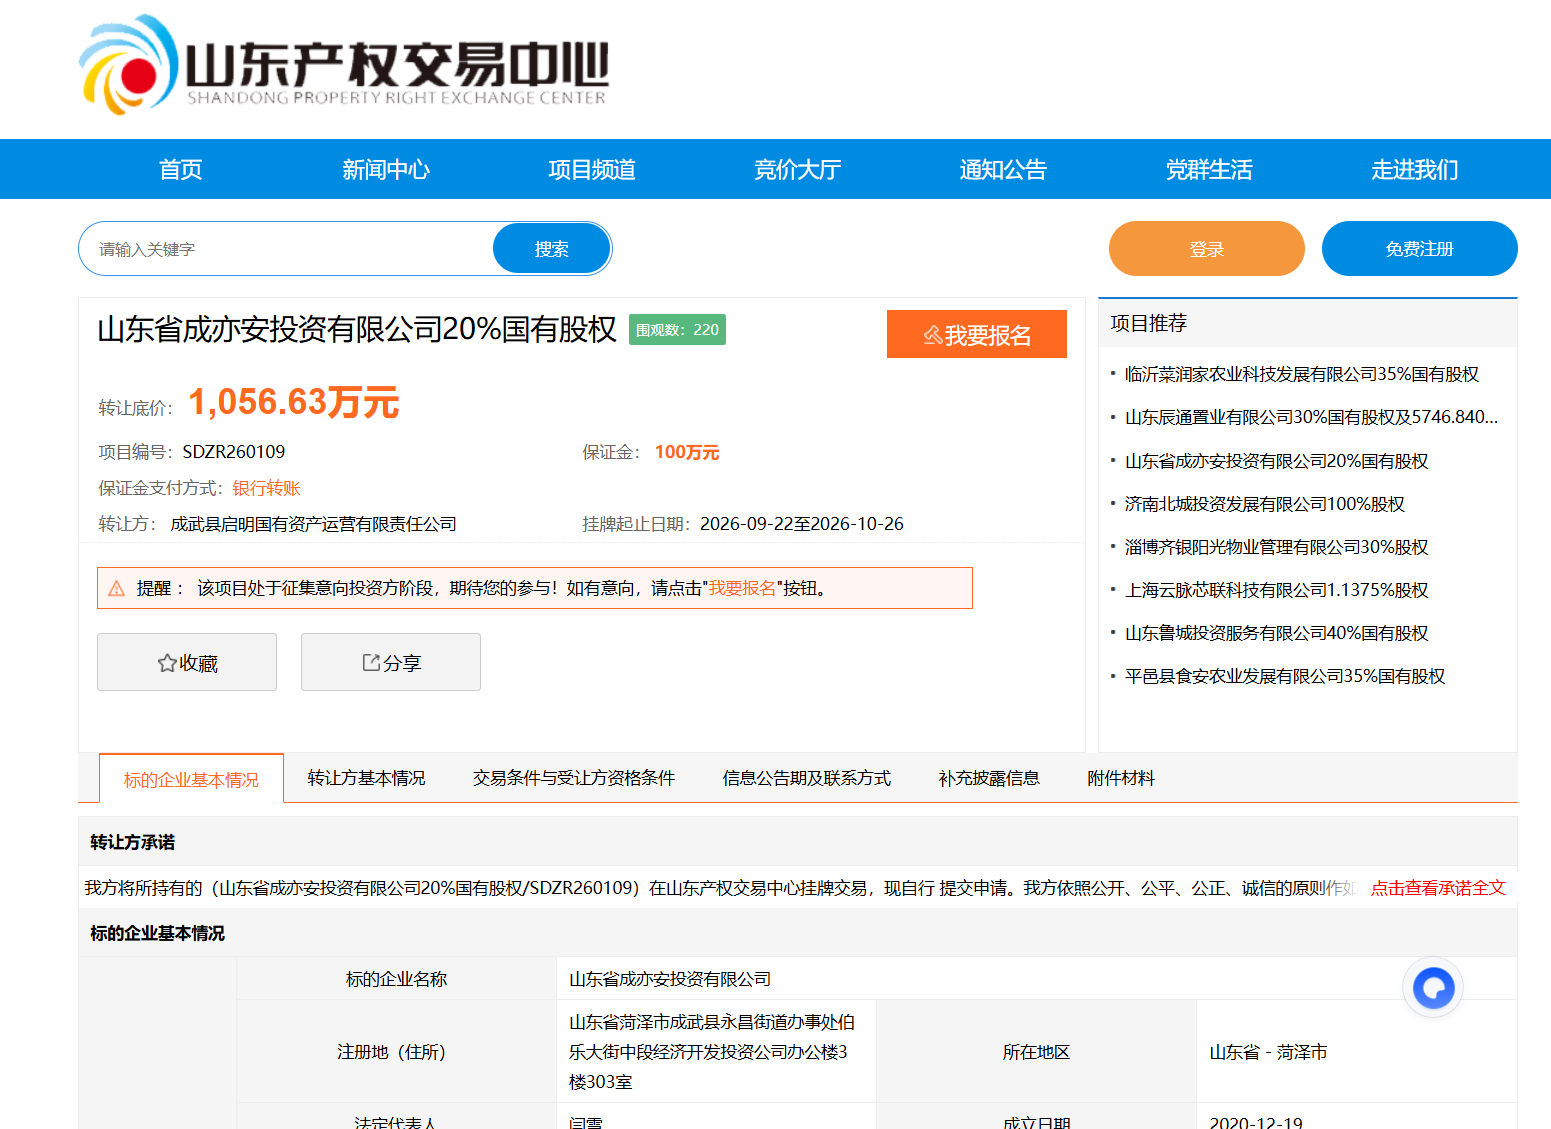The height and width of the screenshot is (1129, 1551).
Task: Click the 围观数 220 view count badge
Action: [x=677, y=329]
